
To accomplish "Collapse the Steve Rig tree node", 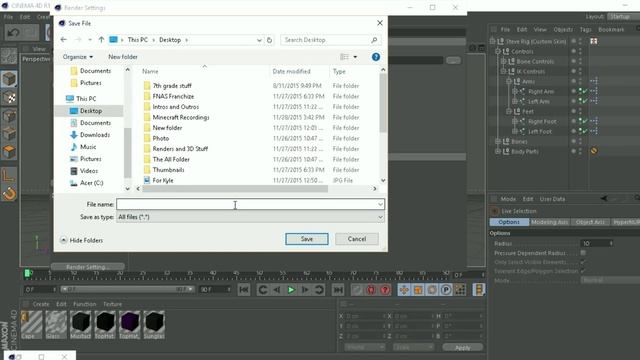I will click(492, 41).
